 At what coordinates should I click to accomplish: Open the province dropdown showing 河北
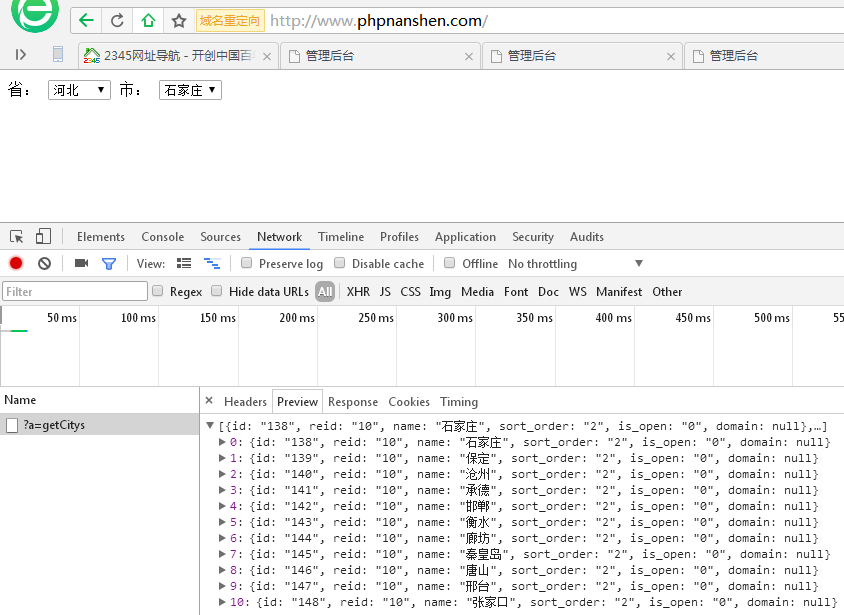coord(79,90)
